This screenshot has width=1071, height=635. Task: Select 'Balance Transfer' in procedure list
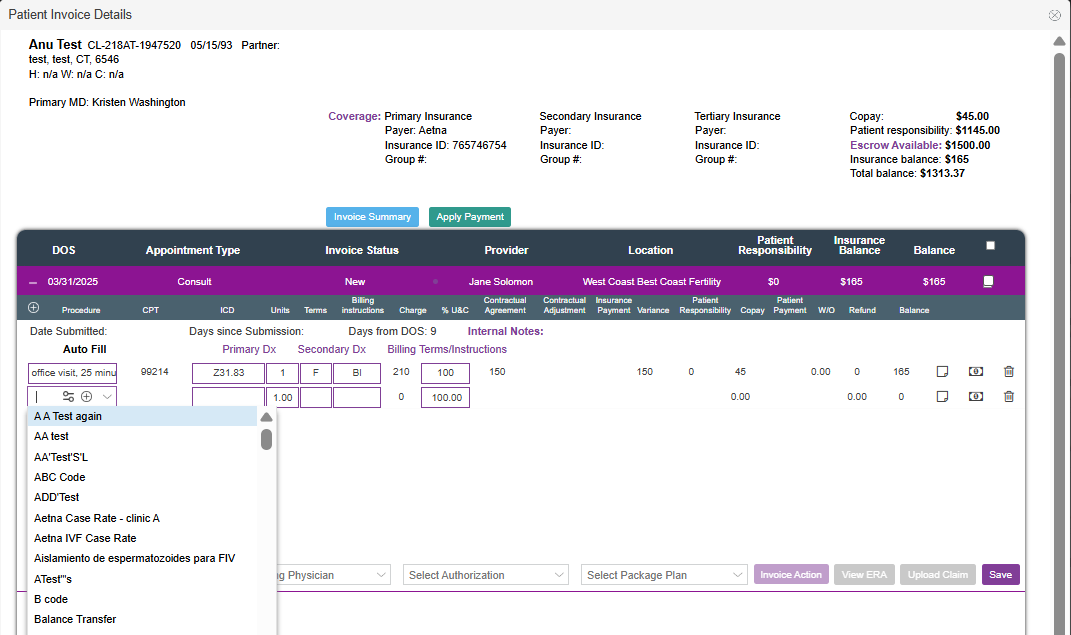pyautogui.click(x=75, y=619)
